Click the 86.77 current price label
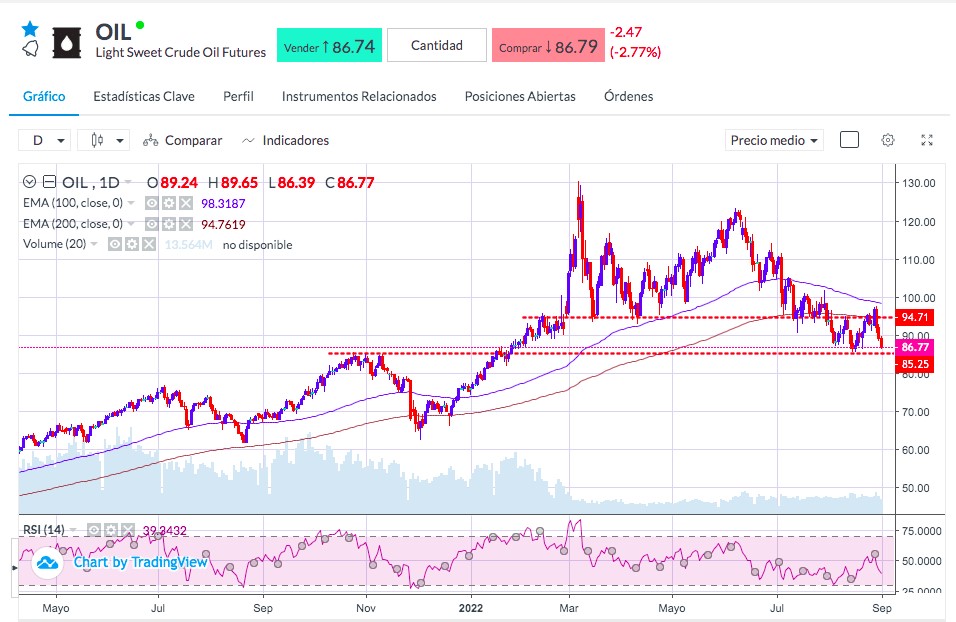Screen dimensions: 956x622 click(914, 347)
